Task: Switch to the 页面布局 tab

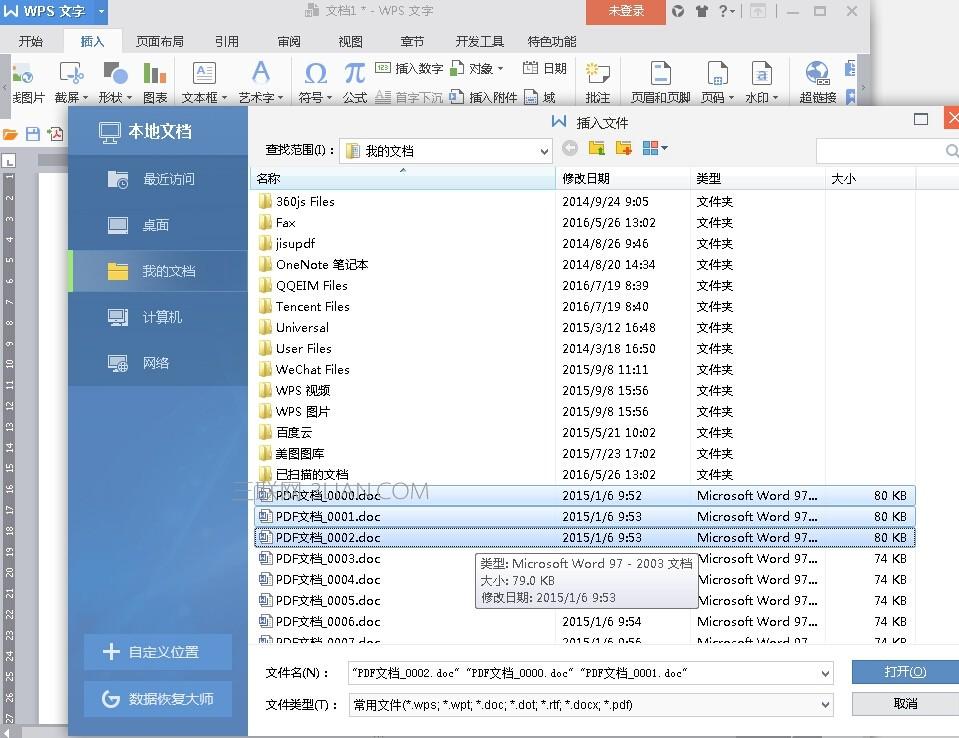Action: [160, 41]
